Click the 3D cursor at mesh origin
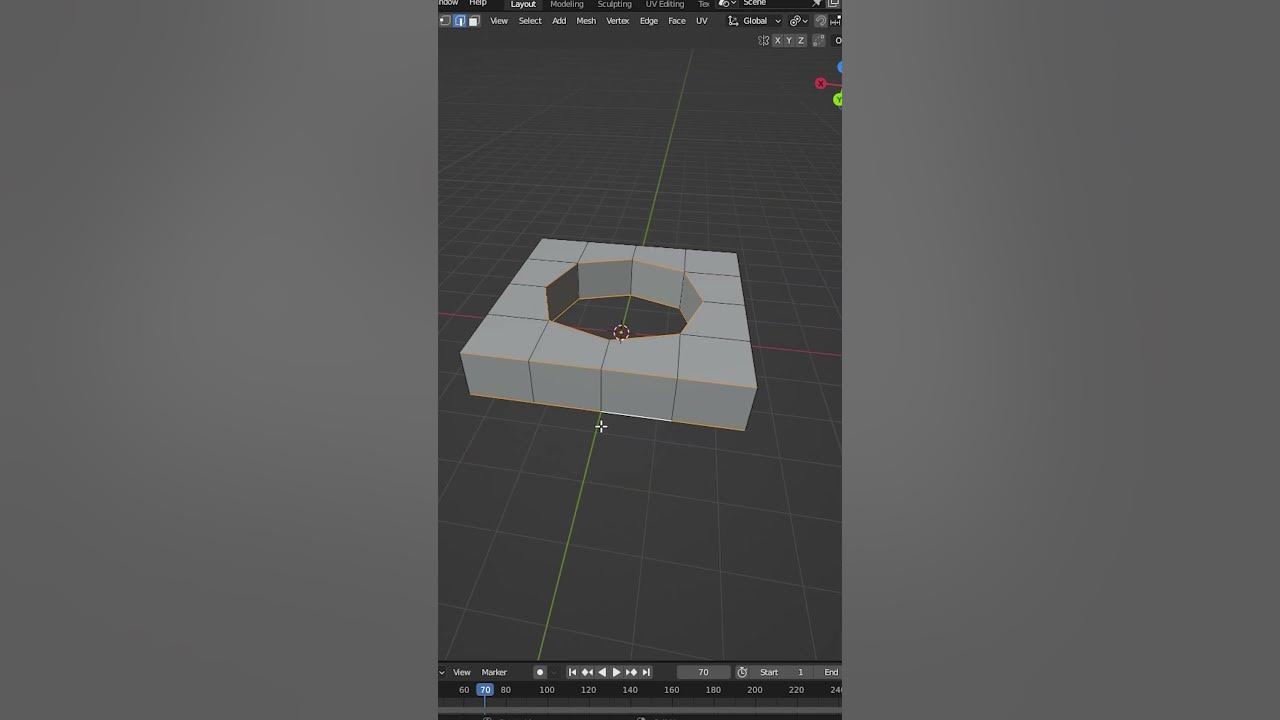Viewport: 1280px width, 720px height. tap(621, 332)
